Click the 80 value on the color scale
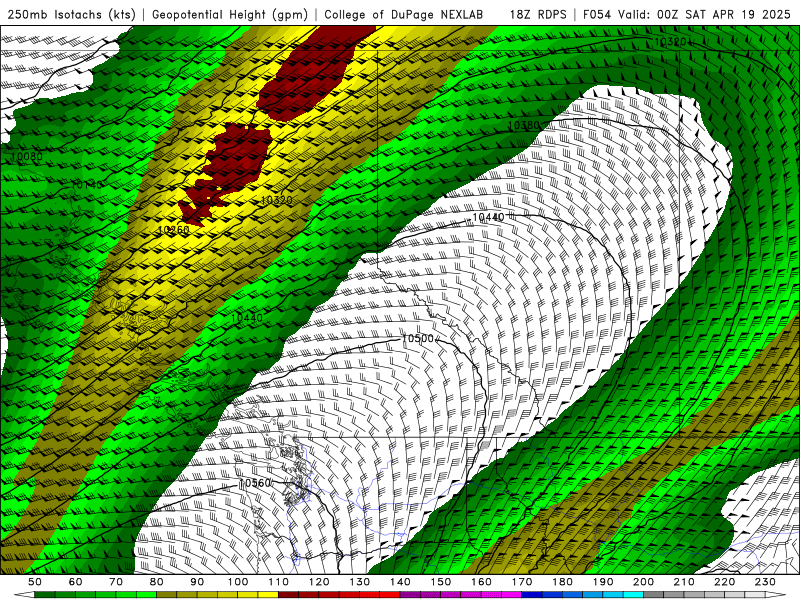The width and height of the screenshot is (800, 600). [x=156, y=582]
